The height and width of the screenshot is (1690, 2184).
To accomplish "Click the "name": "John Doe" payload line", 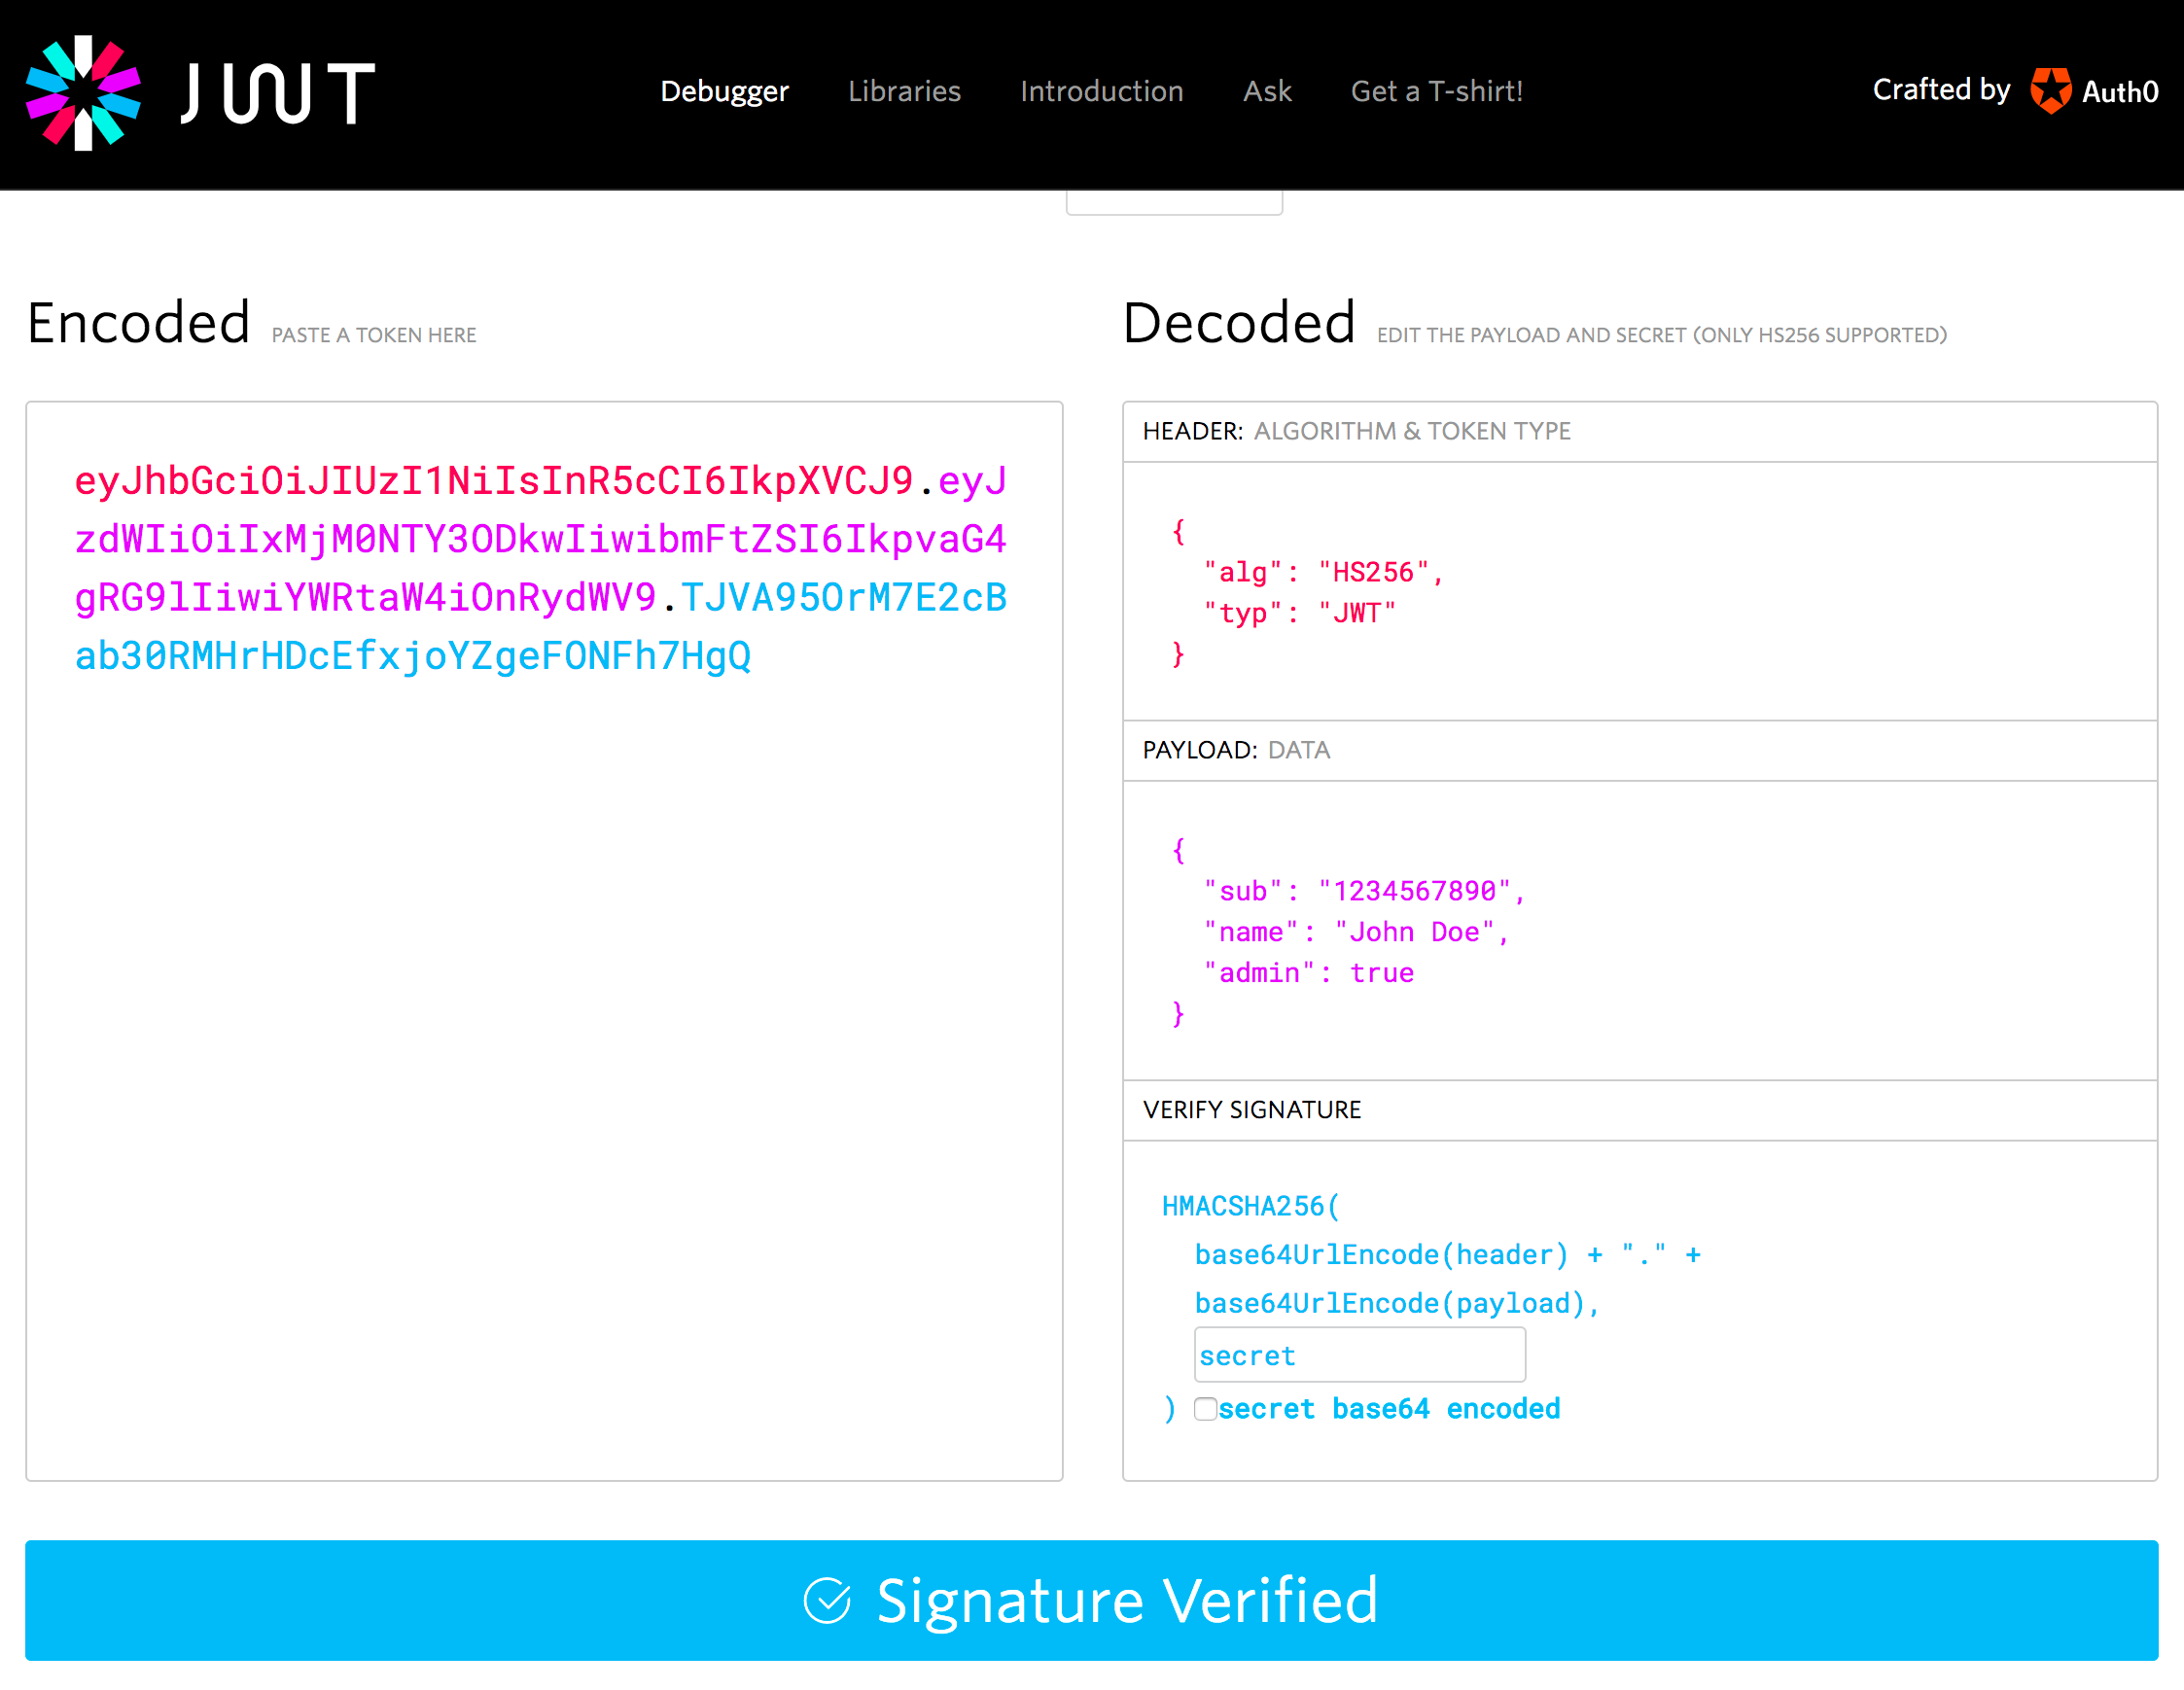I will point(1356,932).
